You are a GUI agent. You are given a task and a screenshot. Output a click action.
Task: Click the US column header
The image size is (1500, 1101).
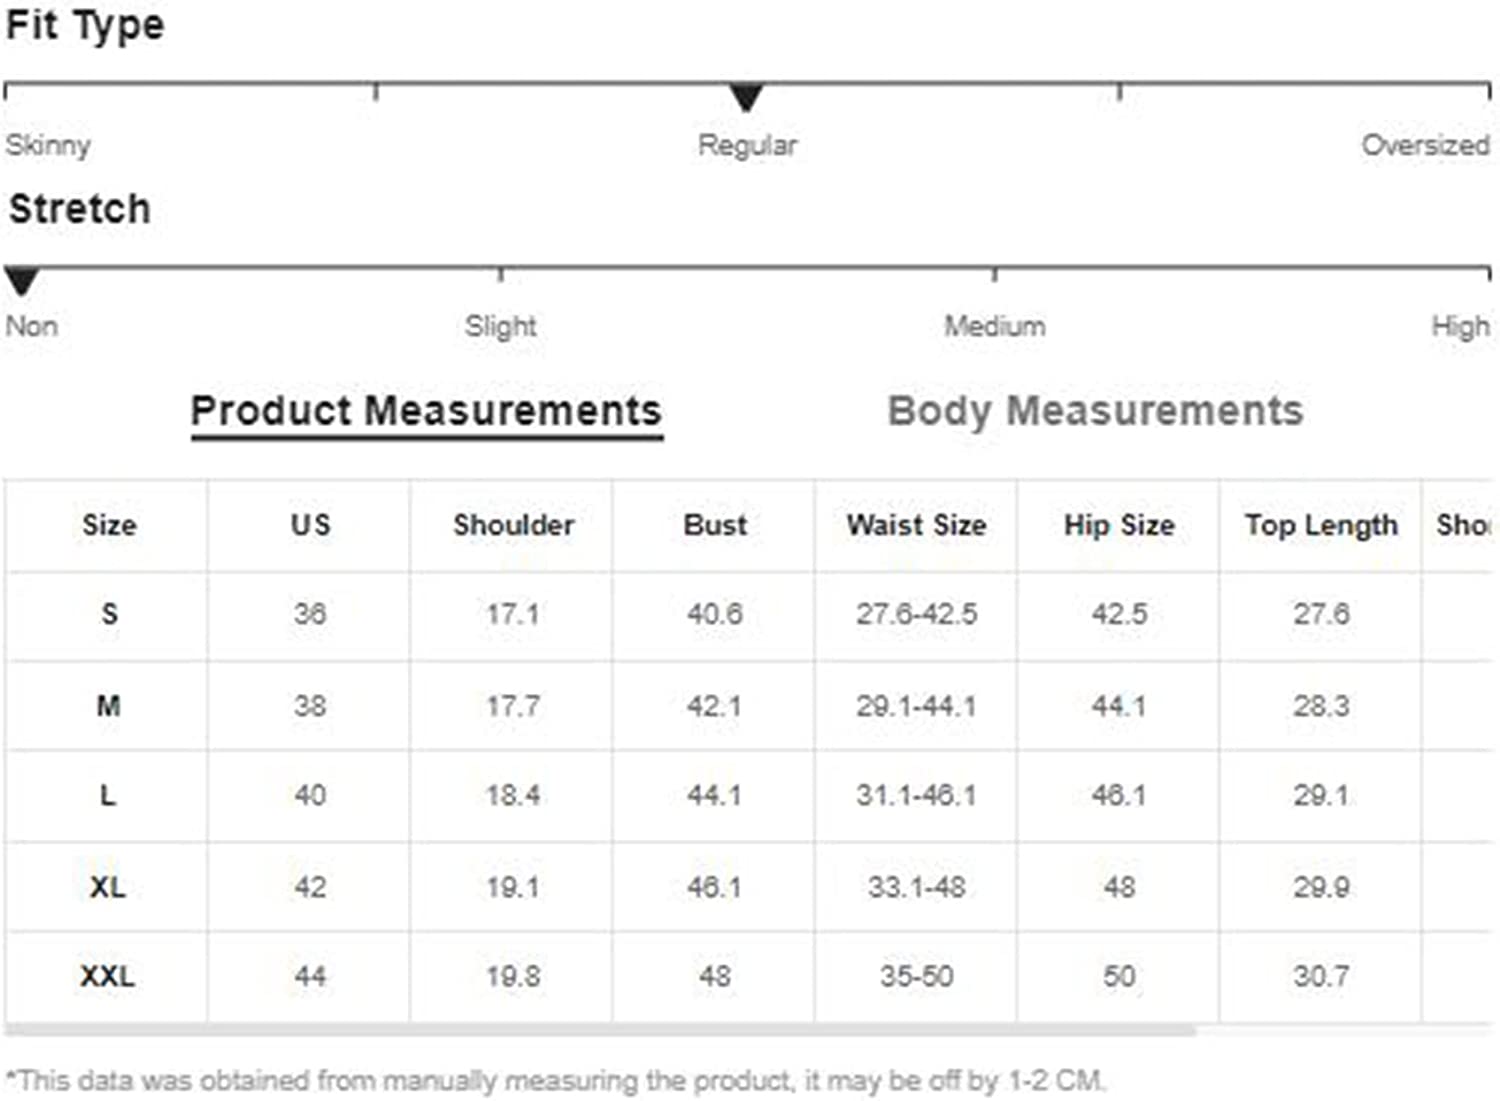310,525
